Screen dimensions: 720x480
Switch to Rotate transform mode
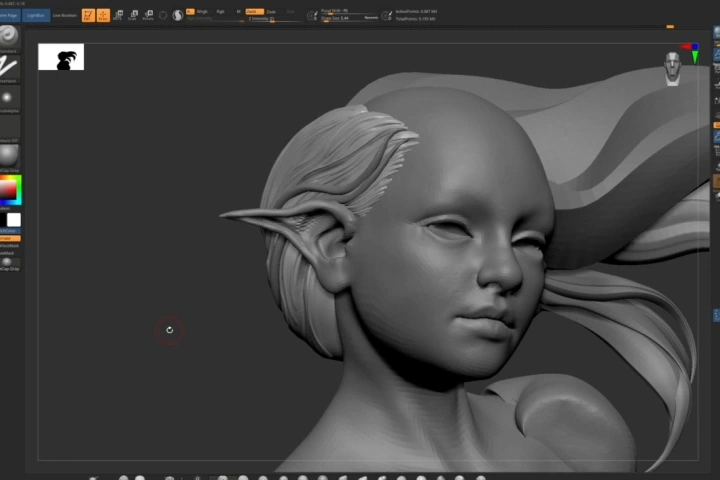pos(148,15)
